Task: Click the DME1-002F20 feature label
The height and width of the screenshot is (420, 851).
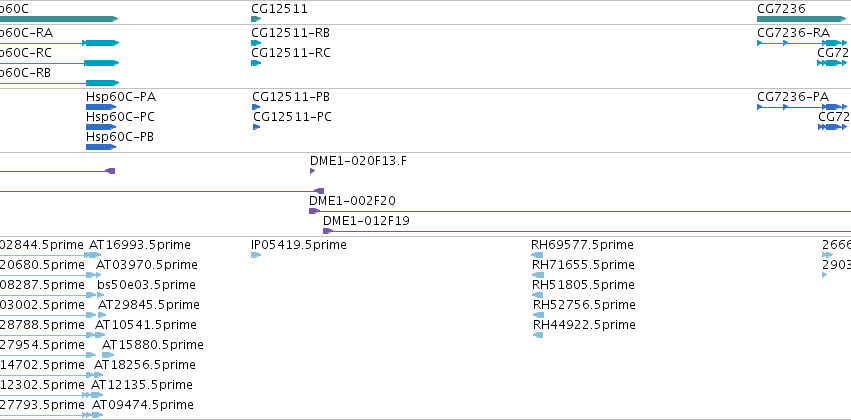Action: (x=352, y=201)
